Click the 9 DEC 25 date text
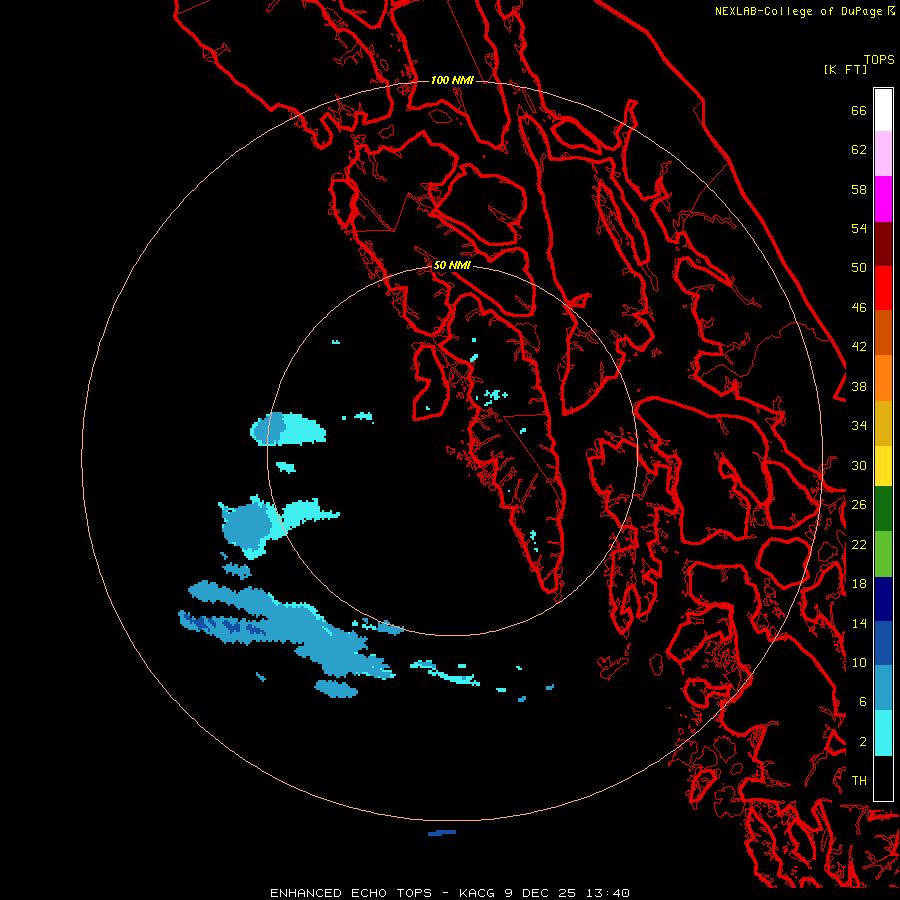This screenshot has width=900, height=900. click(542, 893)
